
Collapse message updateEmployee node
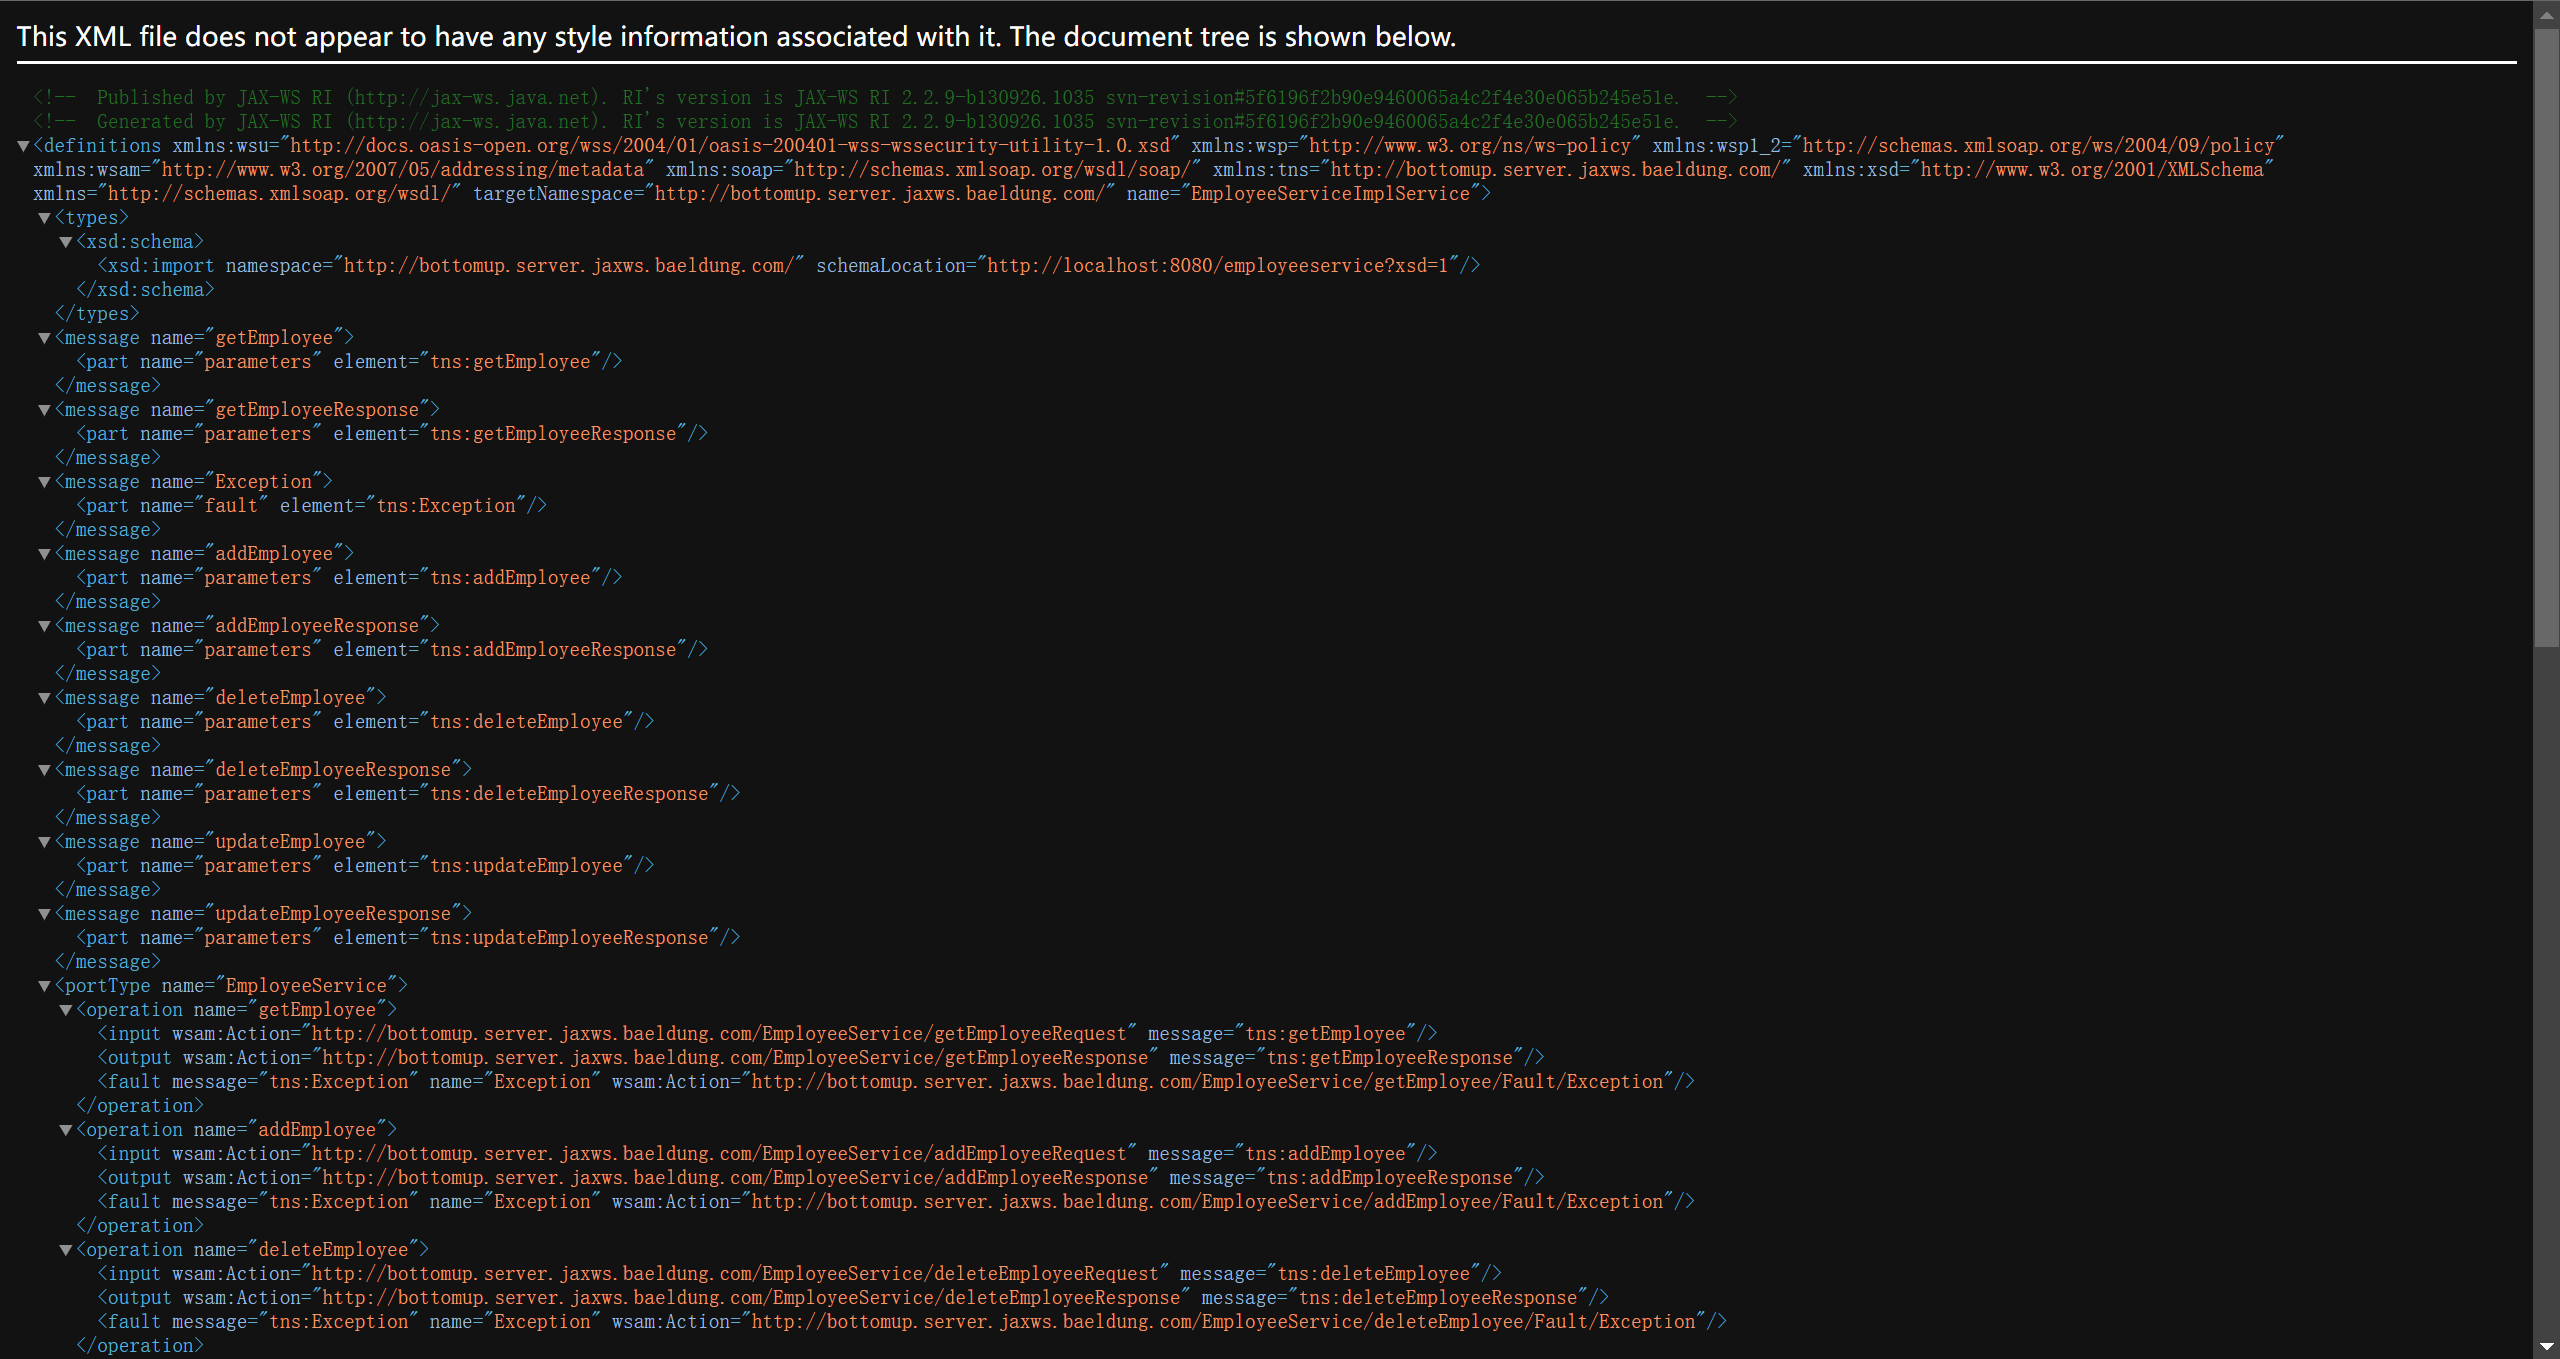44,842
